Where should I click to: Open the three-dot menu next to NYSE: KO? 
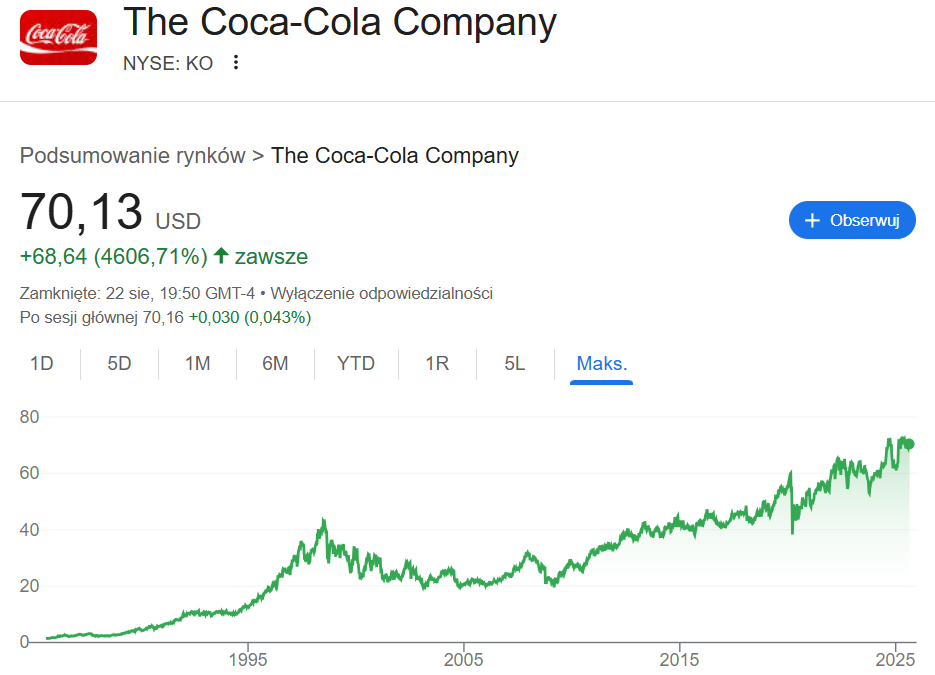(x=236, y=63)
